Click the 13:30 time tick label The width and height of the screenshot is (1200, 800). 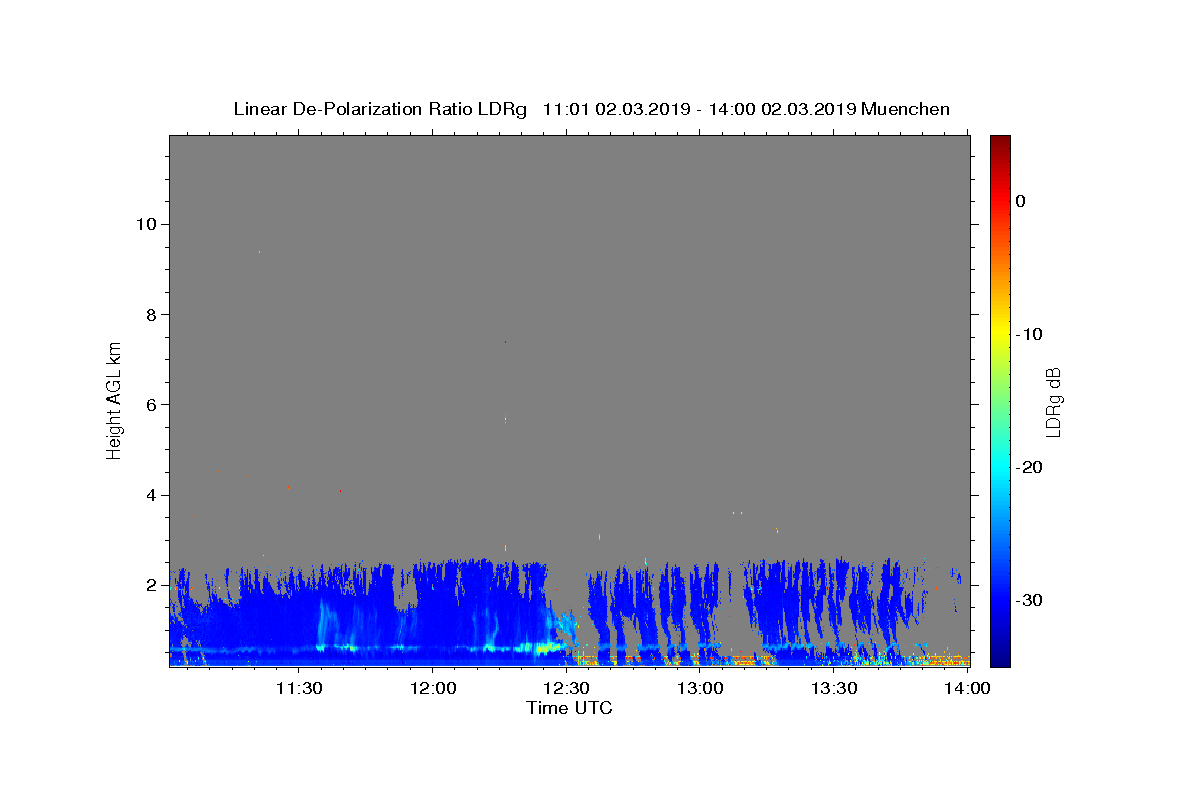[835, 688]
